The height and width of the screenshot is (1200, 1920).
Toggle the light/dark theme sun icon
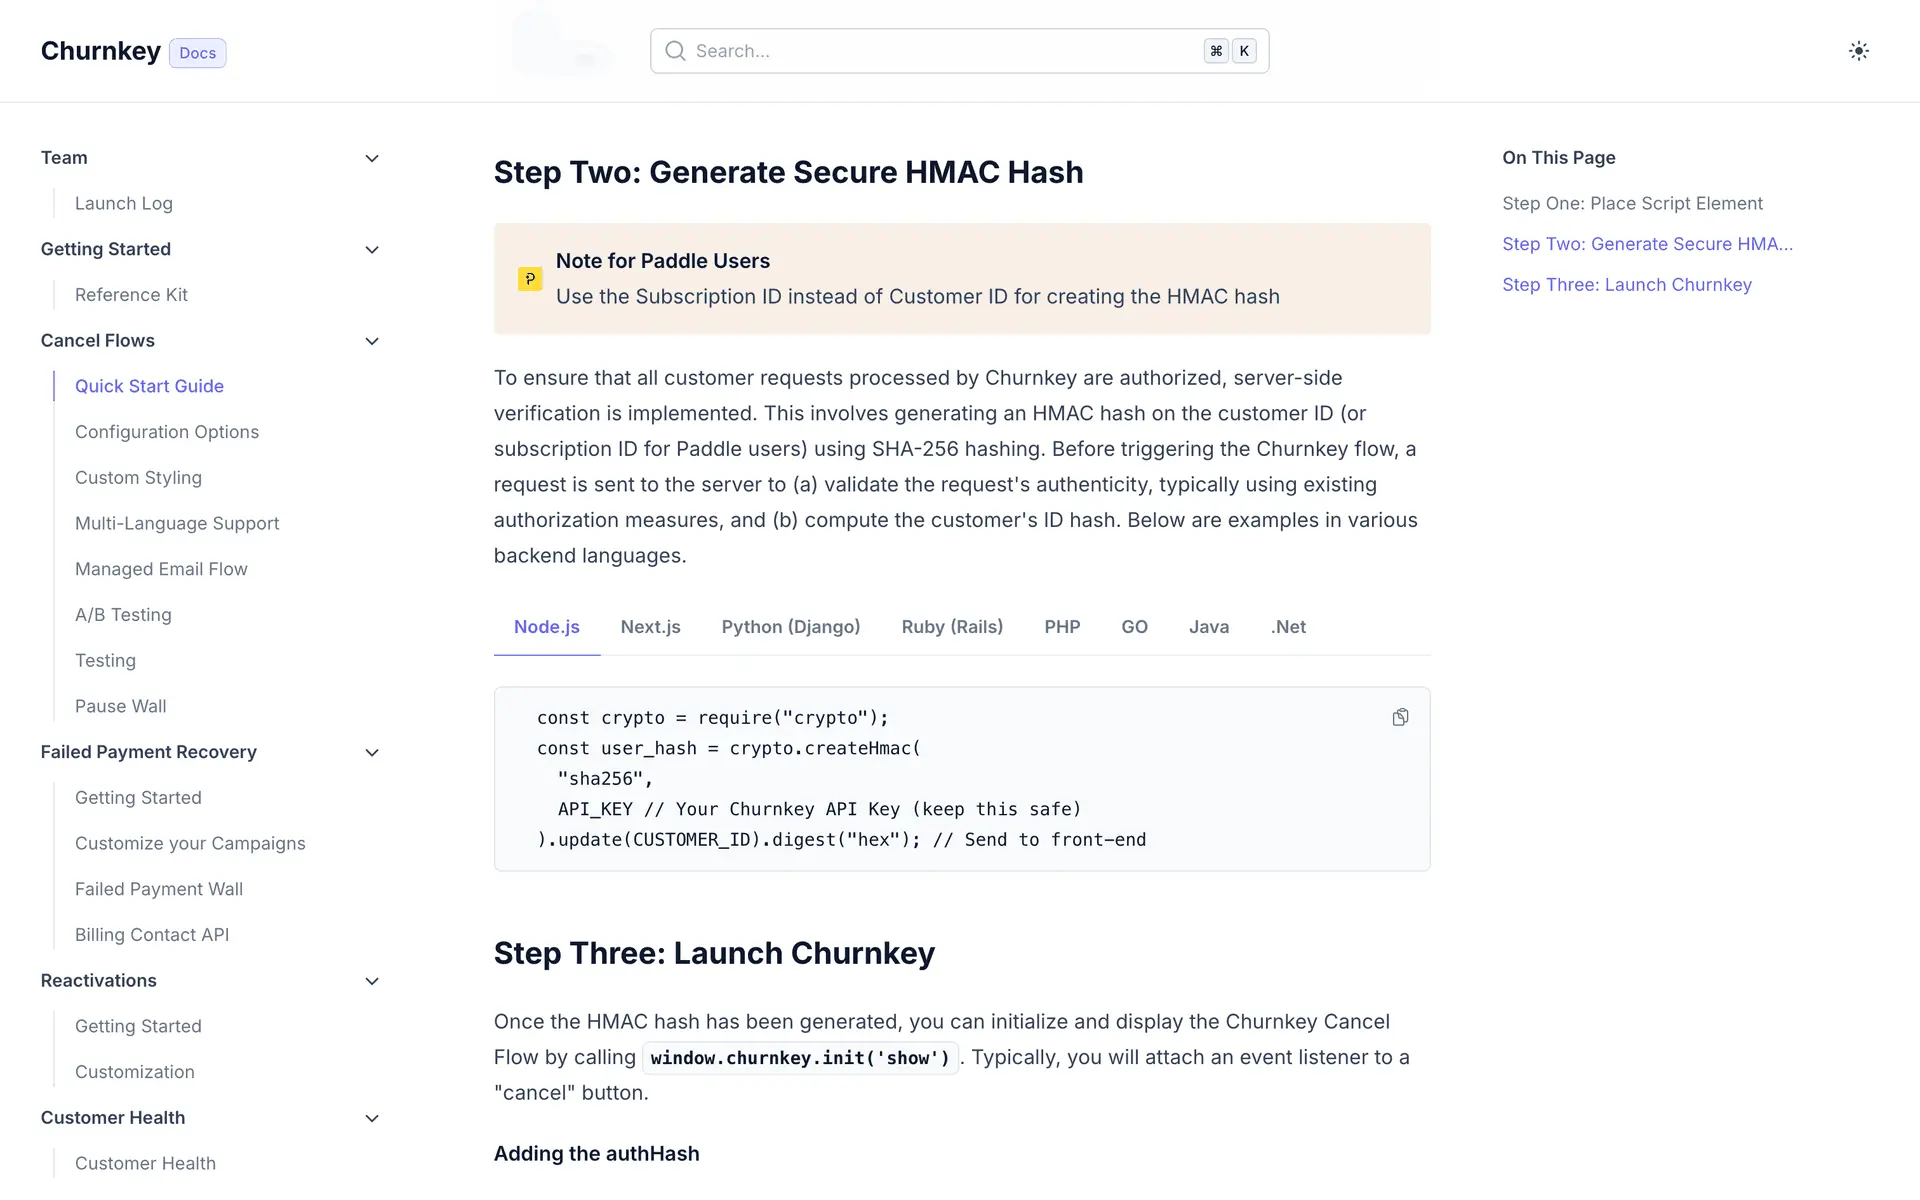(x=1858, y=51)
